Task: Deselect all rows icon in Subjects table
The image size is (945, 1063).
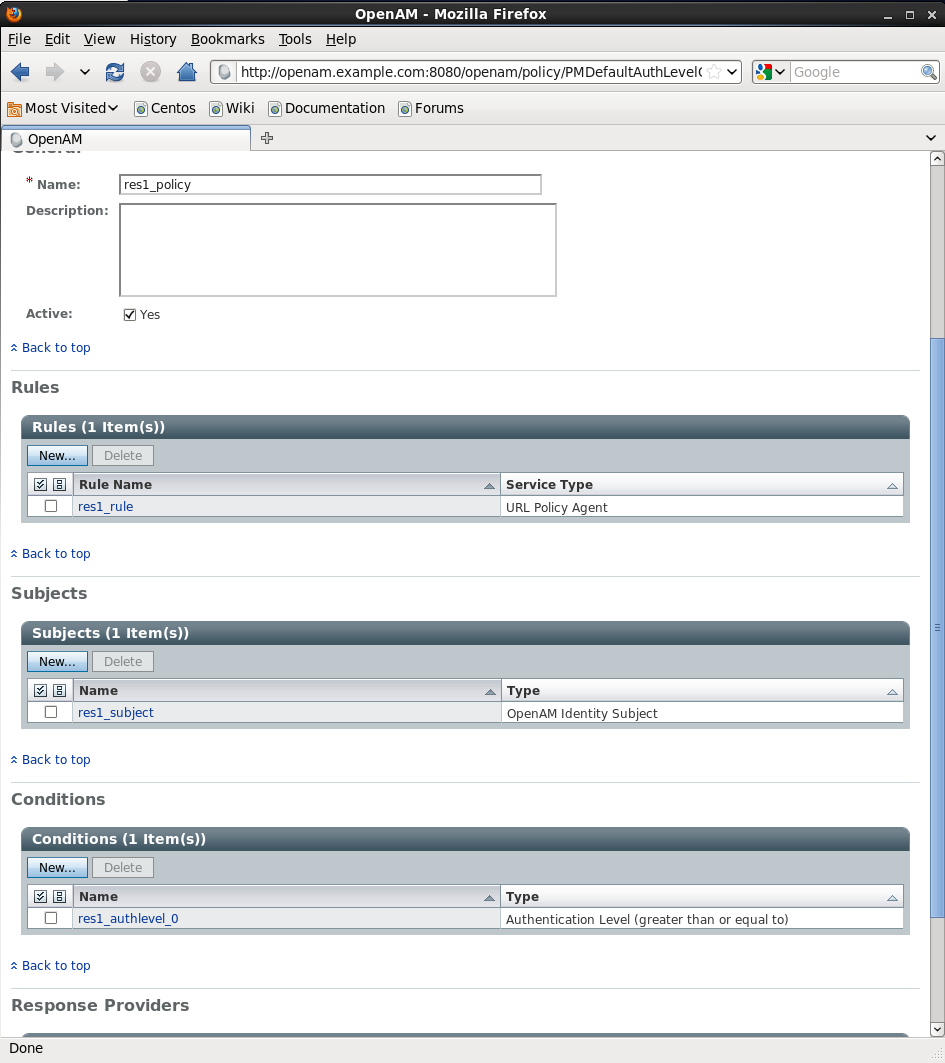Action: (x=60, y=691)
